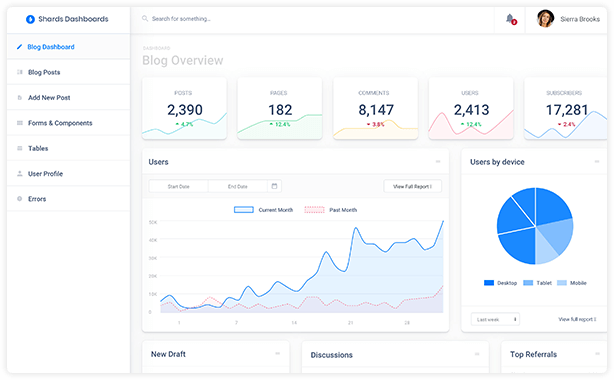Click the View Full Report button

click(x=412, y=186)
